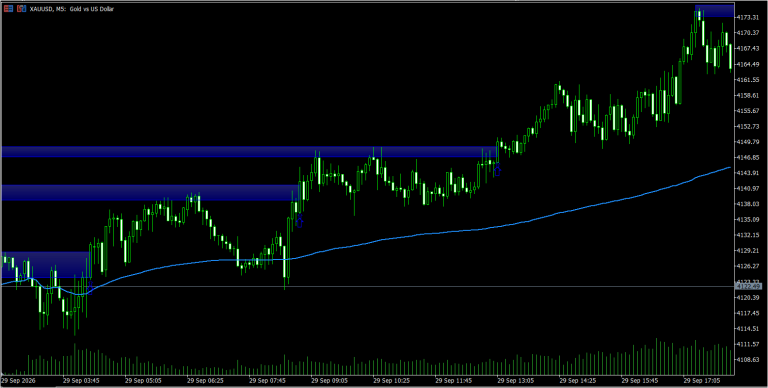The image size is (768, 388).
Task: Click the 4126.27 price scale label
Action: tap(748, 266)
